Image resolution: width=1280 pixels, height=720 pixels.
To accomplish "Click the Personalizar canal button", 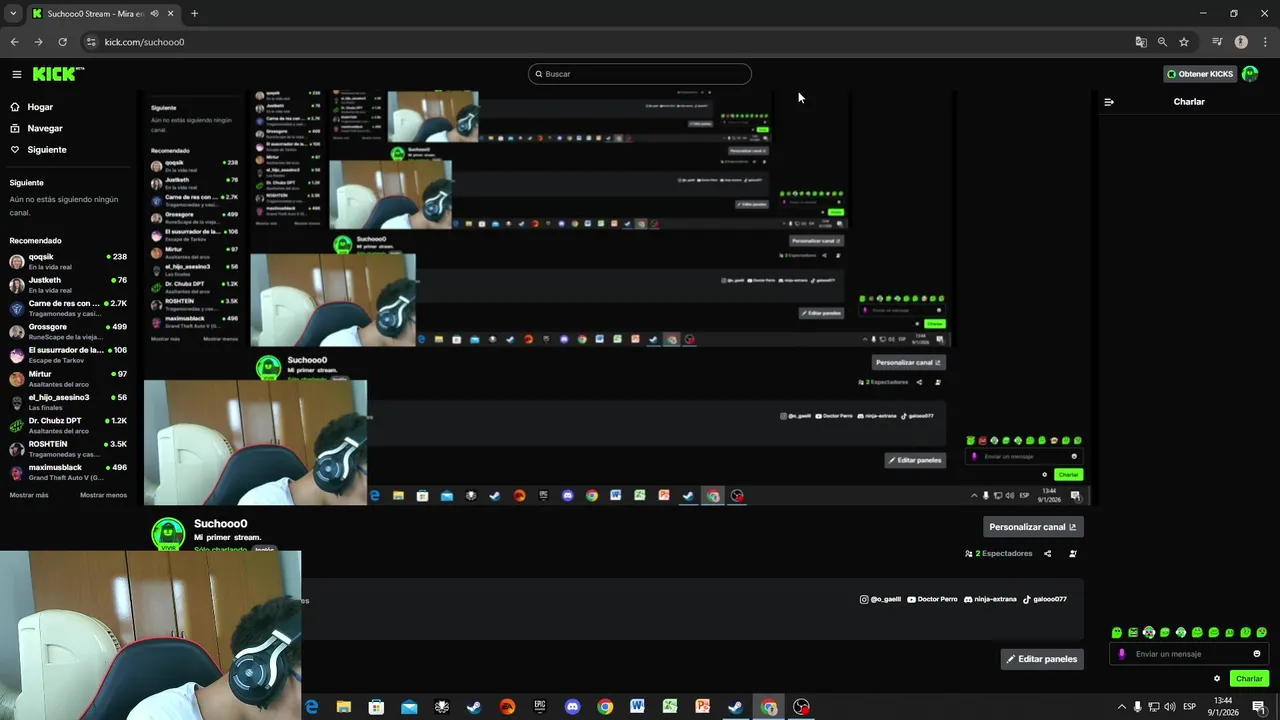I will click(1033, 527).
